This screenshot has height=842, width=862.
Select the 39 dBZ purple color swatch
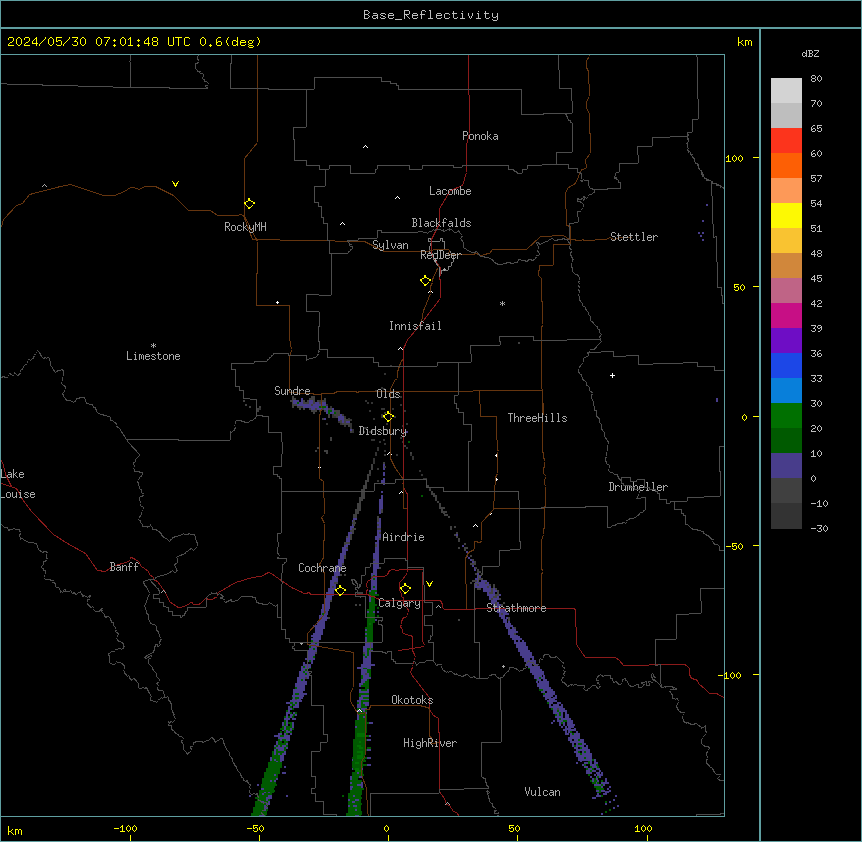pyautogui.click(x=786, y=340)
